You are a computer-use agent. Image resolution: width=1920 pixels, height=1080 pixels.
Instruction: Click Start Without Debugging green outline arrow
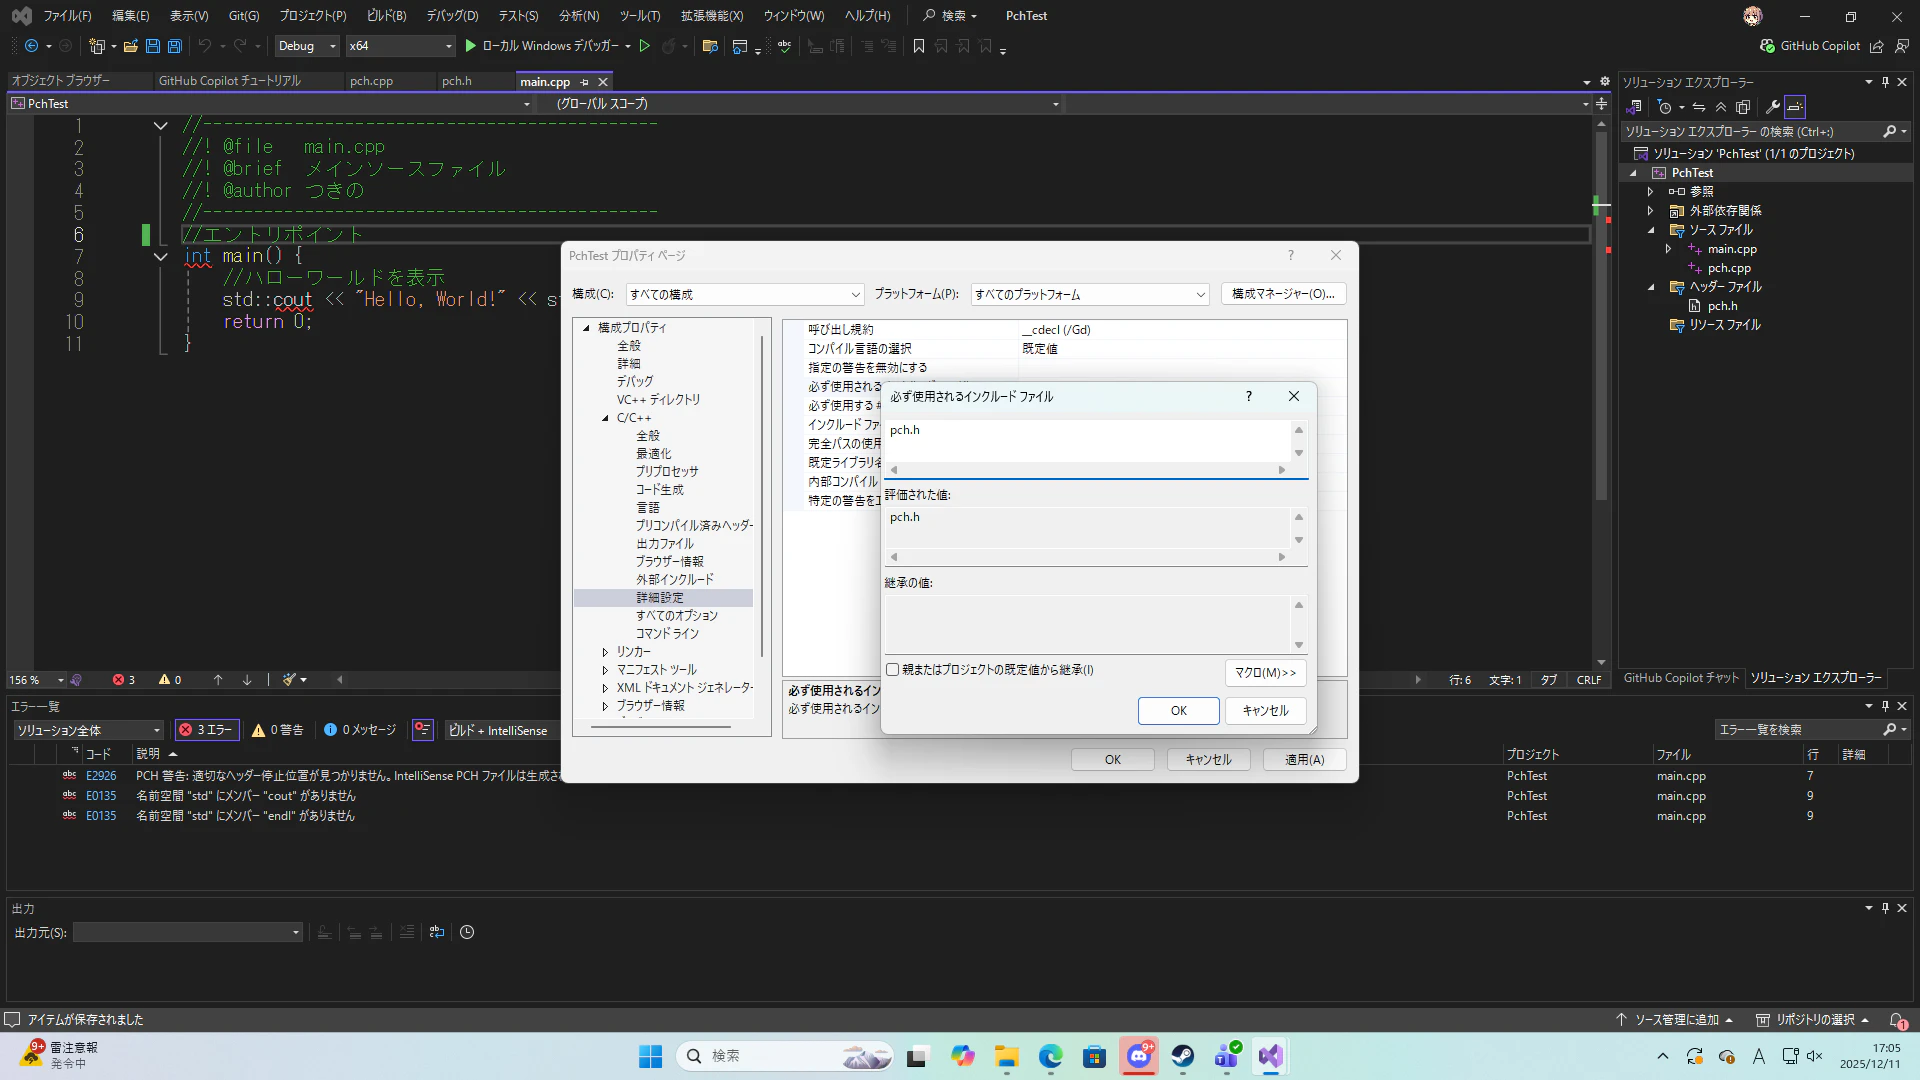pyautogui.click(x=645, y=46)
